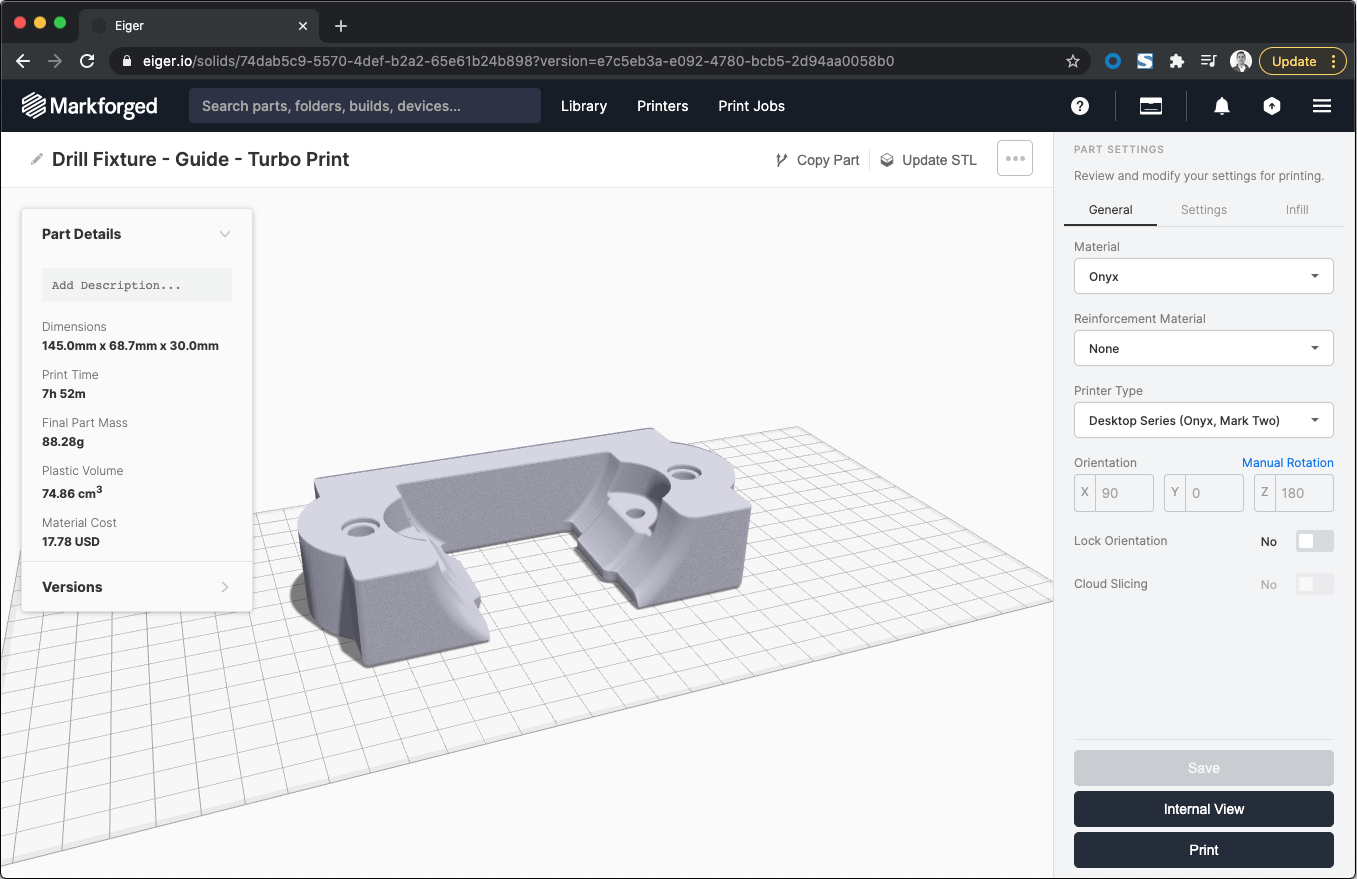Screen dimensions: 1357x879
Task: Click the S extension icon
Action: [1145, 61]
